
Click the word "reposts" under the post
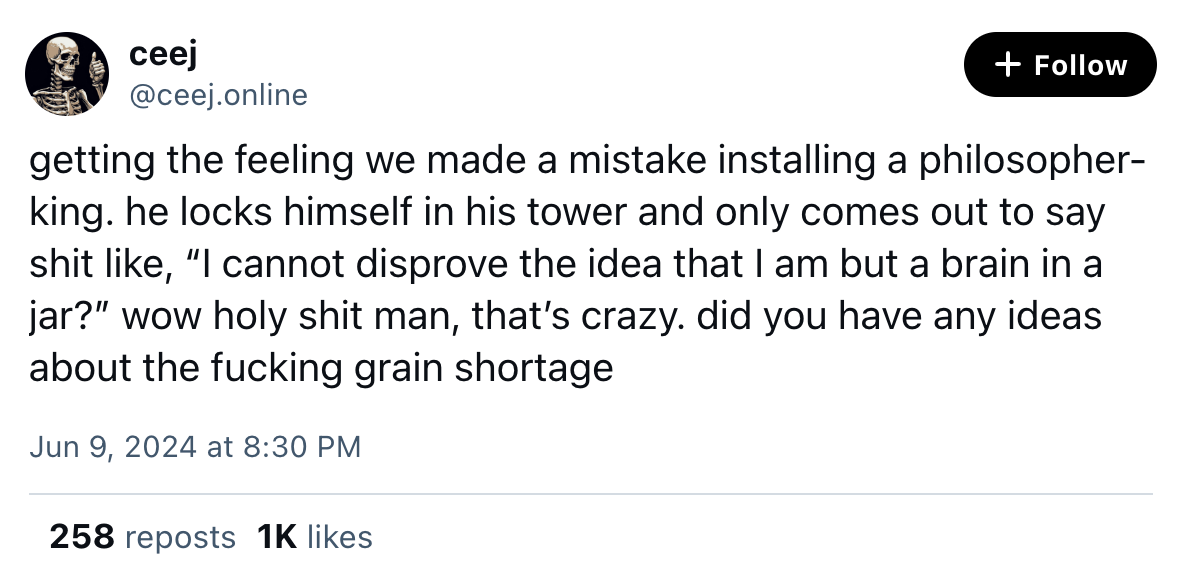[181, 537]
